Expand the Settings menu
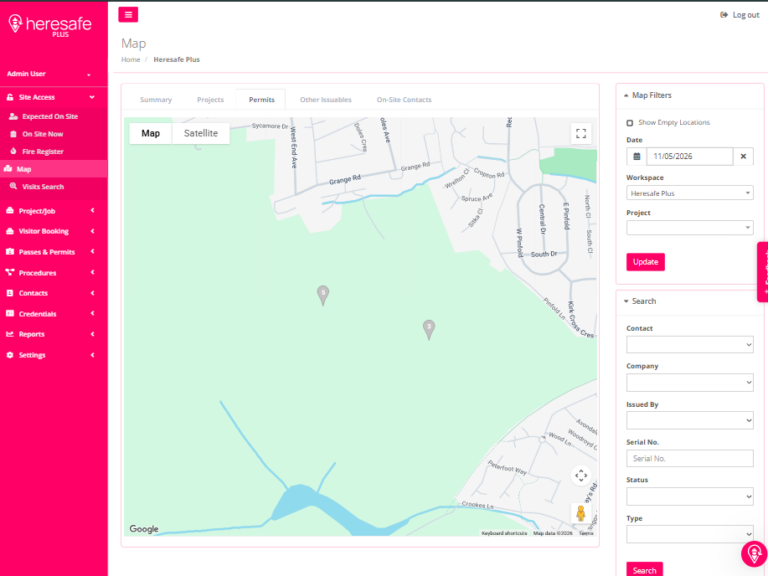This screenshot has height=576, width=768. [54, 355]
